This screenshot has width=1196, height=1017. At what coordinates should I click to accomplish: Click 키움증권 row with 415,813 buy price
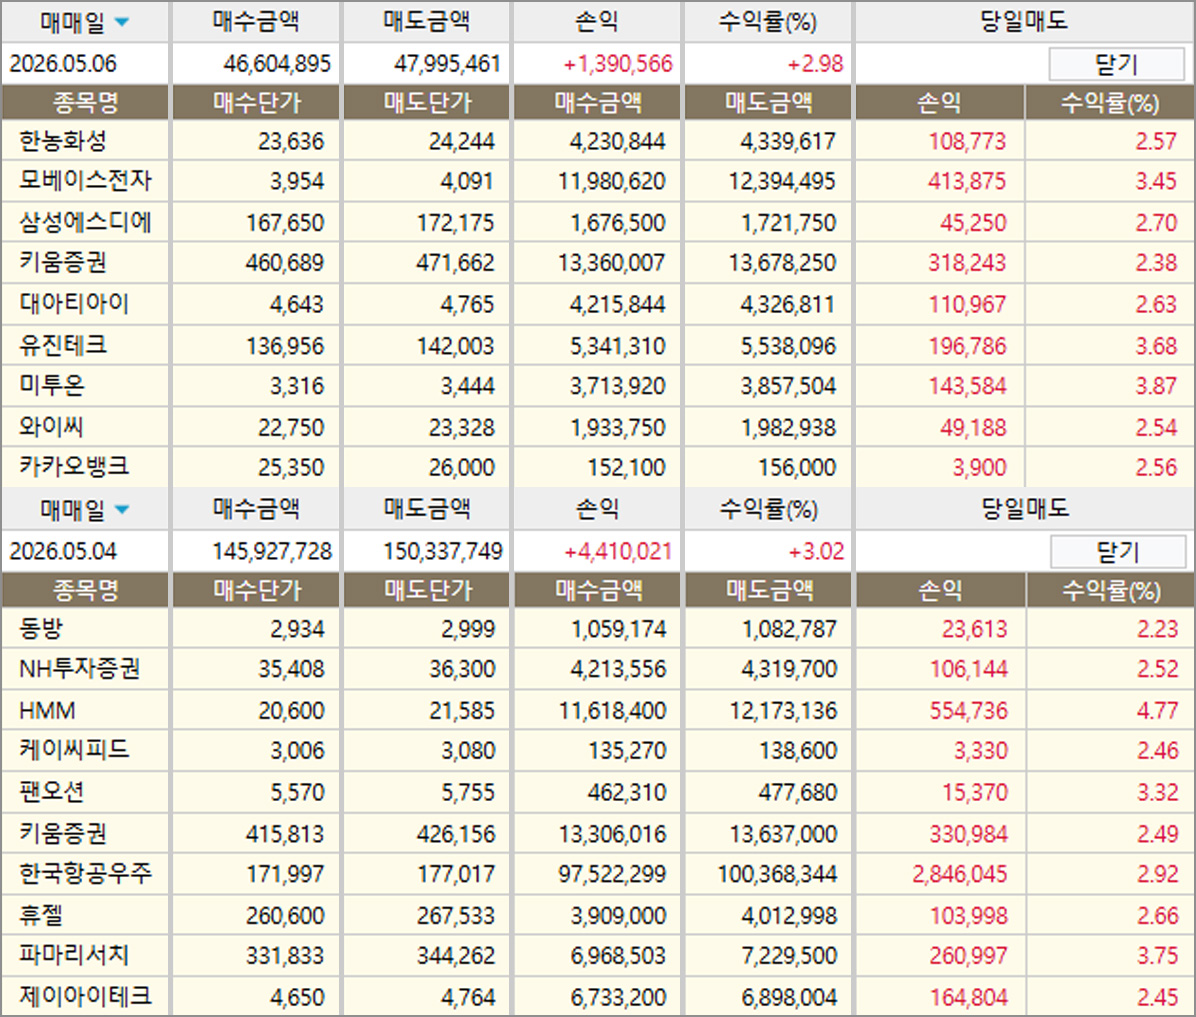[x=63, y=833]
